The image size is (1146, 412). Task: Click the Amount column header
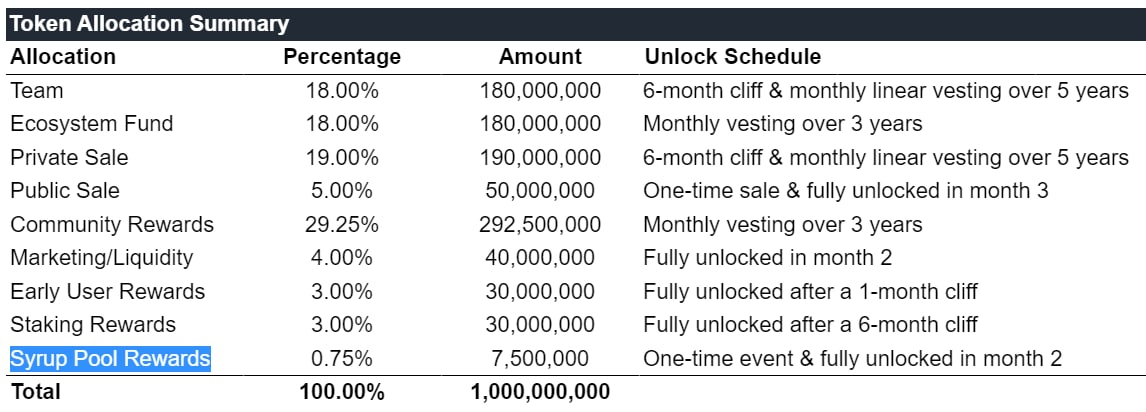point(540,57)
